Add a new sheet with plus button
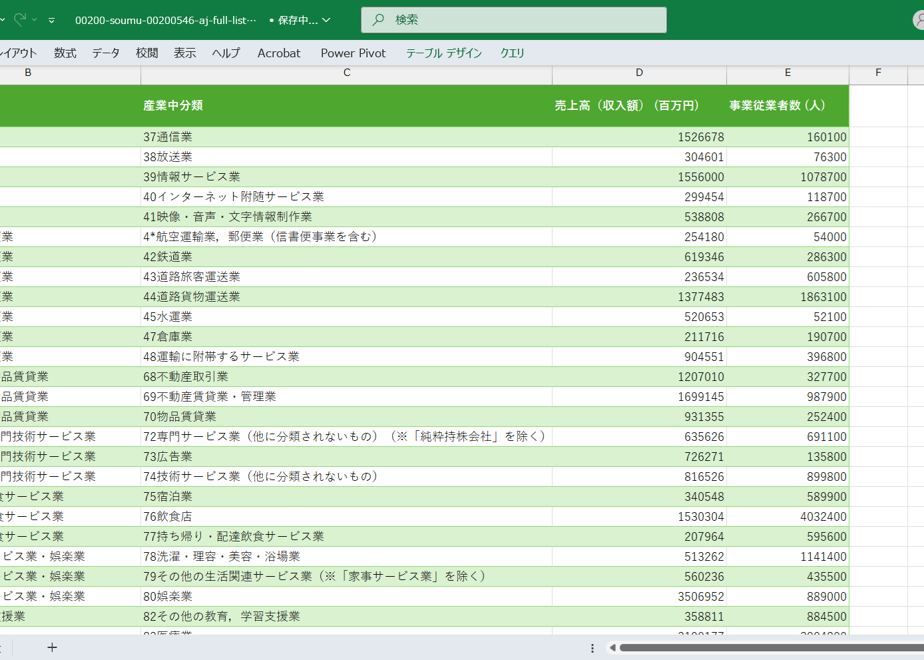924x660 pixels. (52, 648)
